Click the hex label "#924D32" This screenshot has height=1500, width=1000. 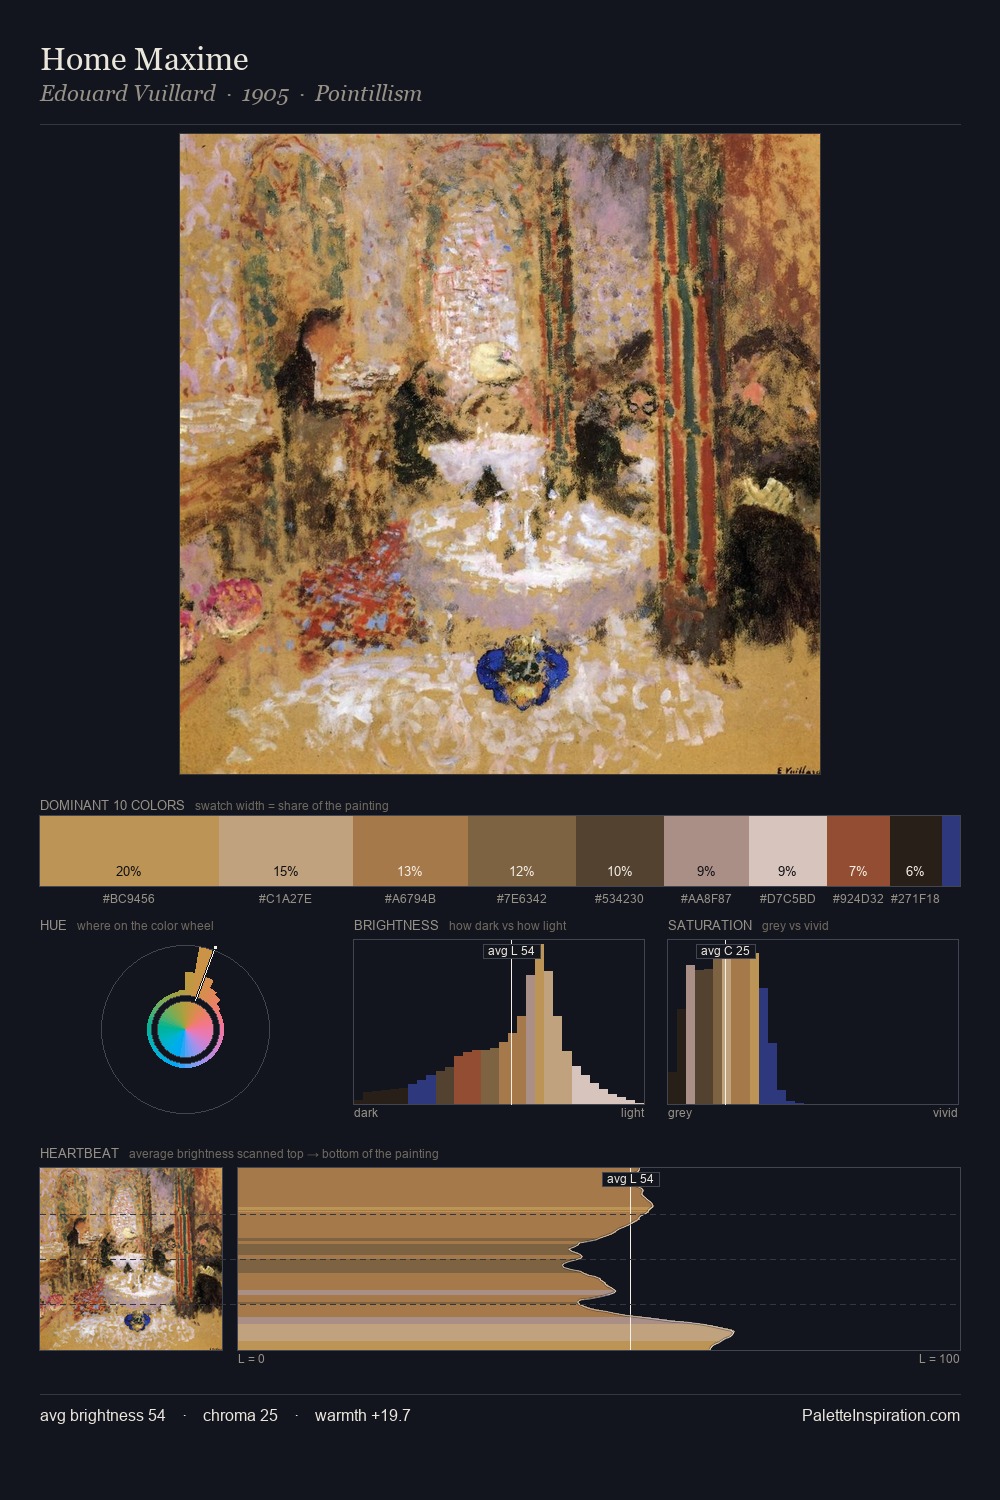(858, 899)
